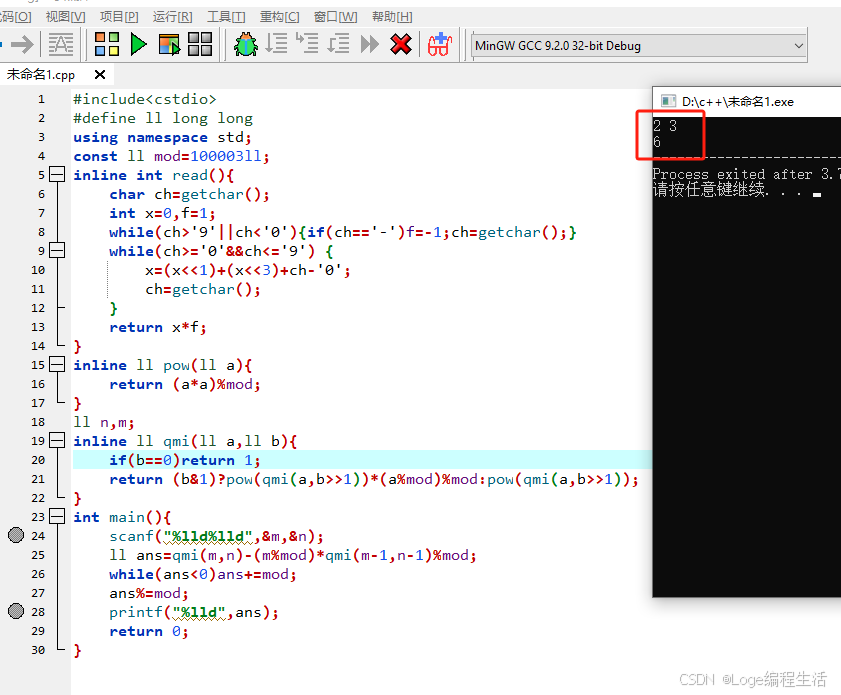Click 'return (a*a)%mod;' on line 16

point(185,384)
